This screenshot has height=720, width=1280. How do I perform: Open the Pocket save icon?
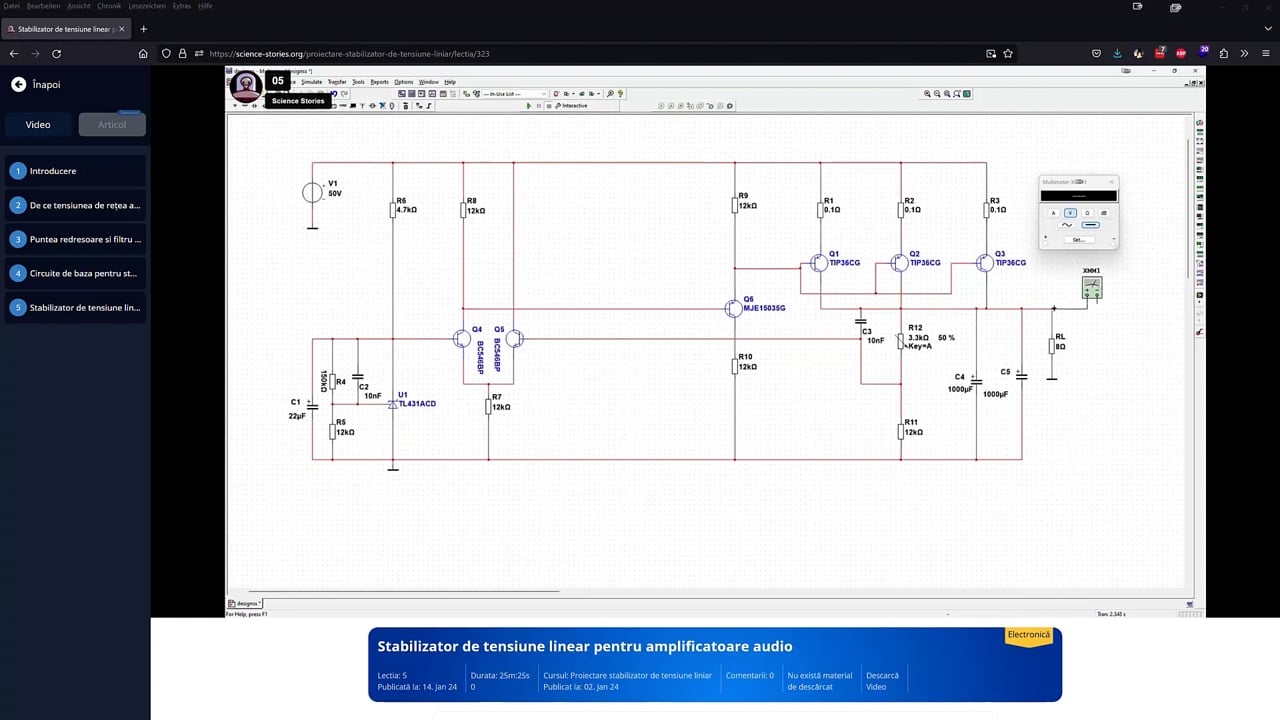coord(1096,54)
